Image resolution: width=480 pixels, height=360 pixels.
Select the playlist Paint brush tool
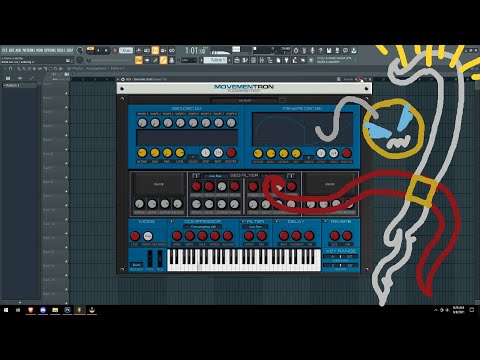[x=23, y=69]
